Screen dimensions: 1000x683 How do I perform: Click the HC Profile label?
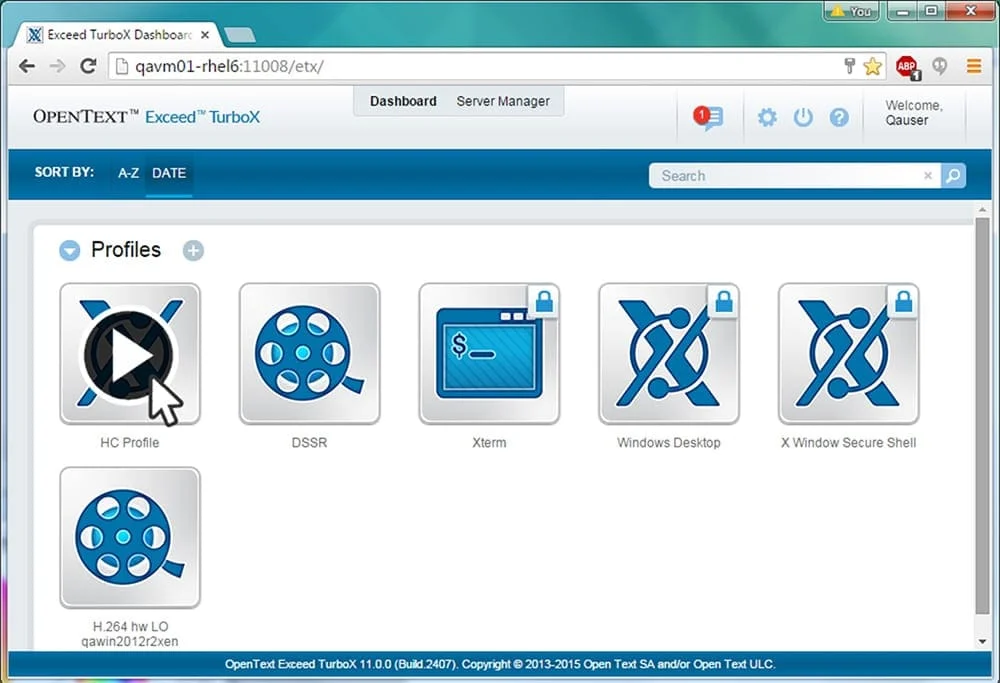pyautogui.click(x=129, y=443)
